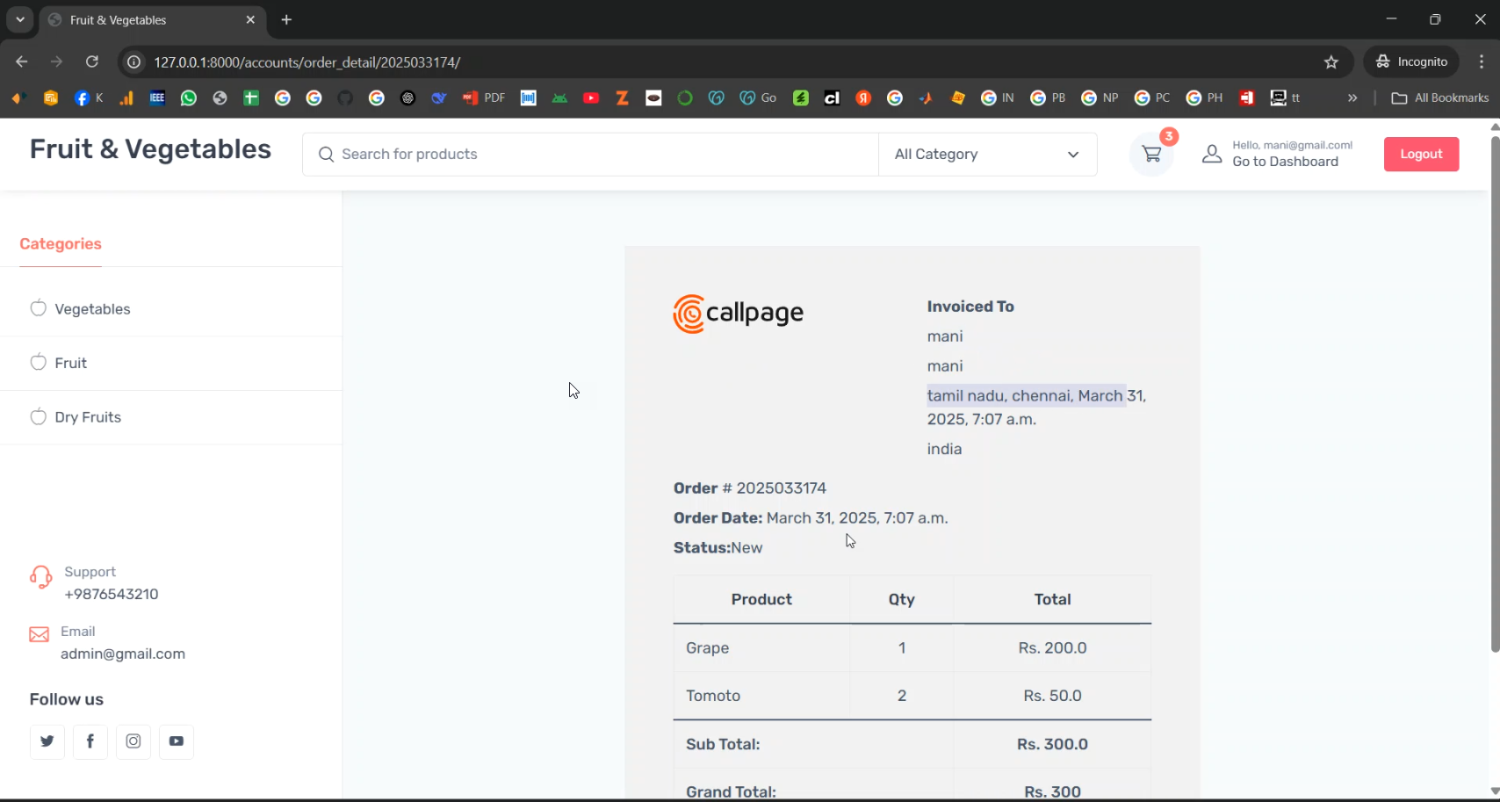Open the YouTube follow icon

[176, 741]
